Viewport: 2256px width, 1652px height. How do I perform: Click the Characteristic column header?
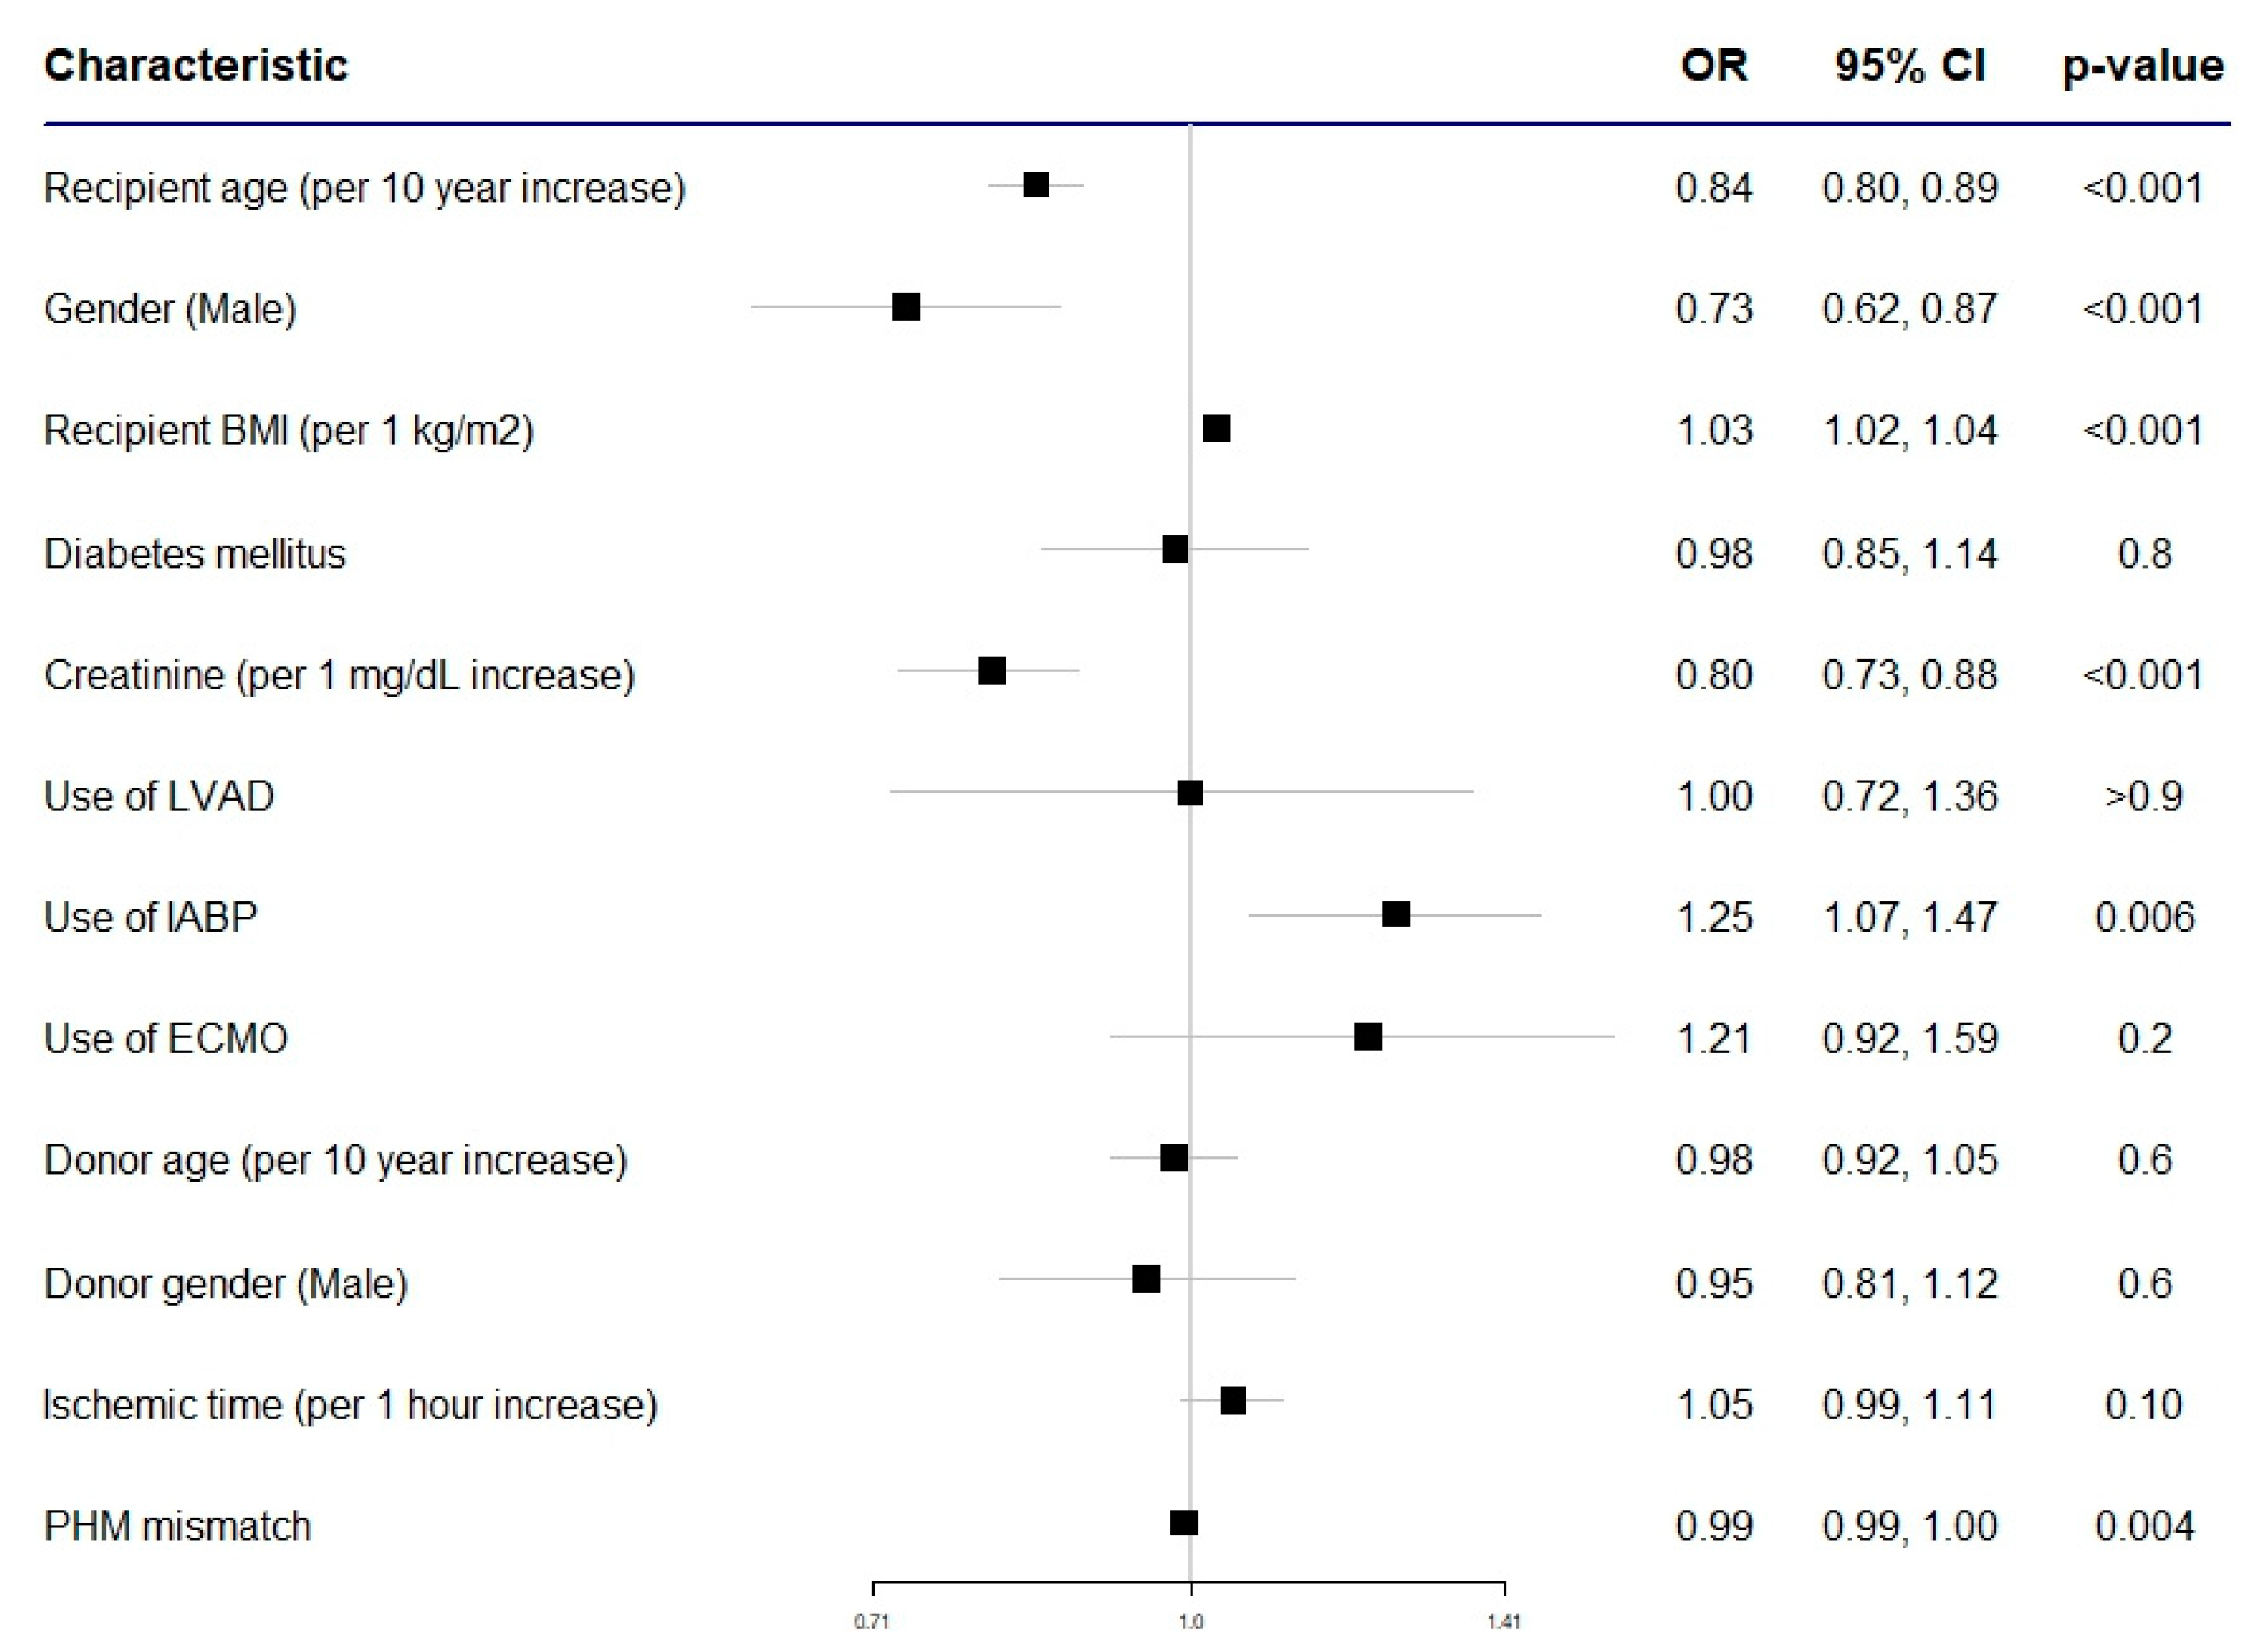196,66
